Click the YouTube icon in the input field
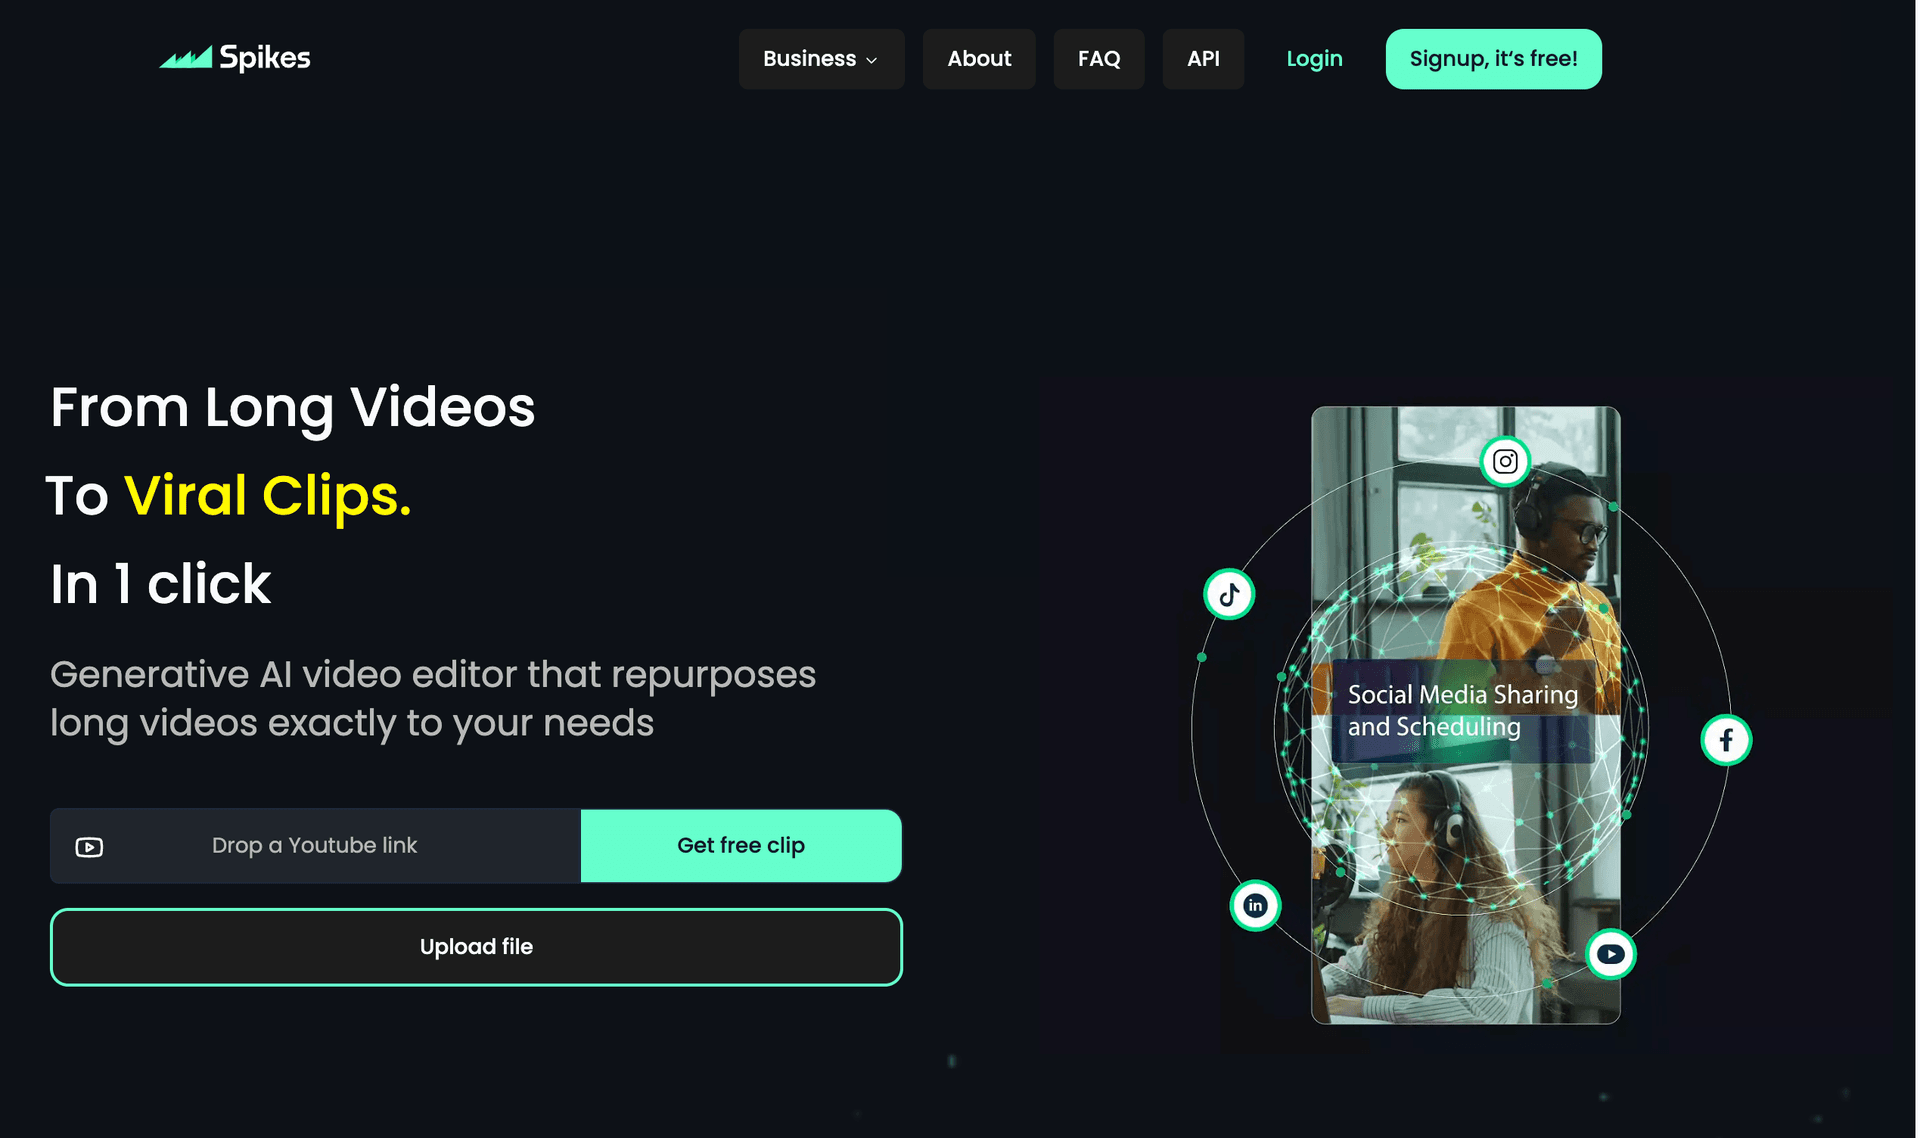Image resolution: width=1920 pixels, height=1138 pixels. coord(88,845)
